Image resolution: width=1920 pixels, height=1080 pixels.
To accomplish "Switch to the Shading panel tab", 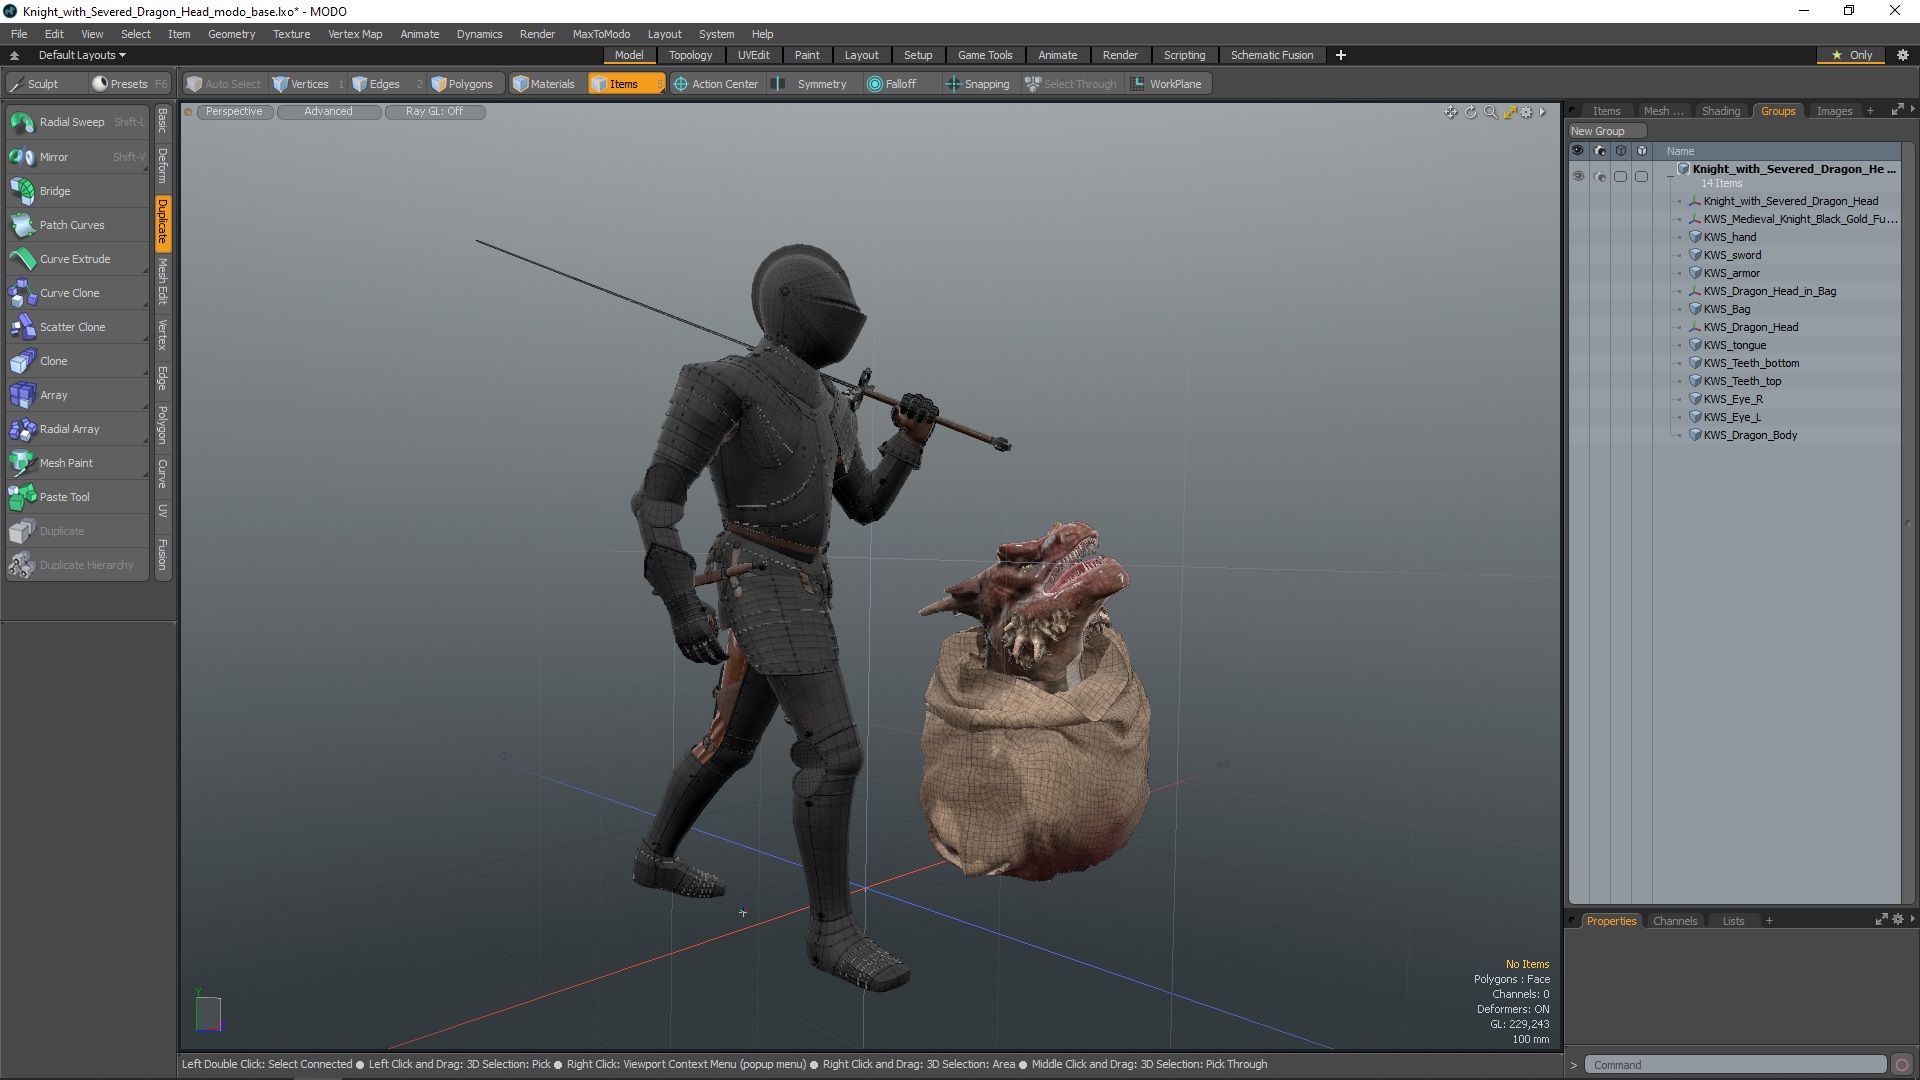I will (x=1720, y=111).
